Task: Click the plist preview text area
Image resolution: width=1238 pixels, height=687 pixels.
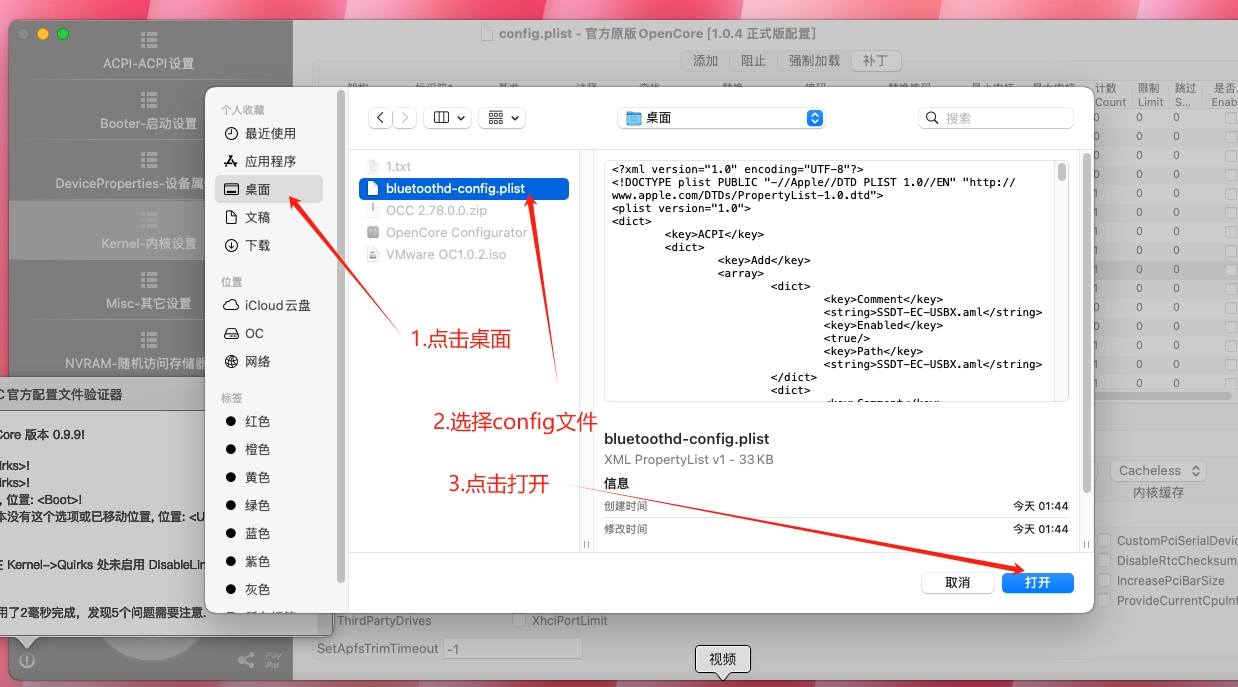Action: coord(830,281)
